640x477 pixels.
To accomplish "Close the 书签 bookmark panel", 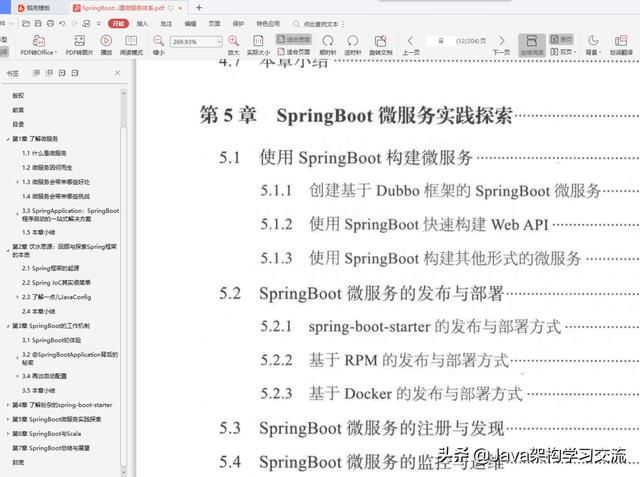I will pyautogui.click(x=118, y=73).
